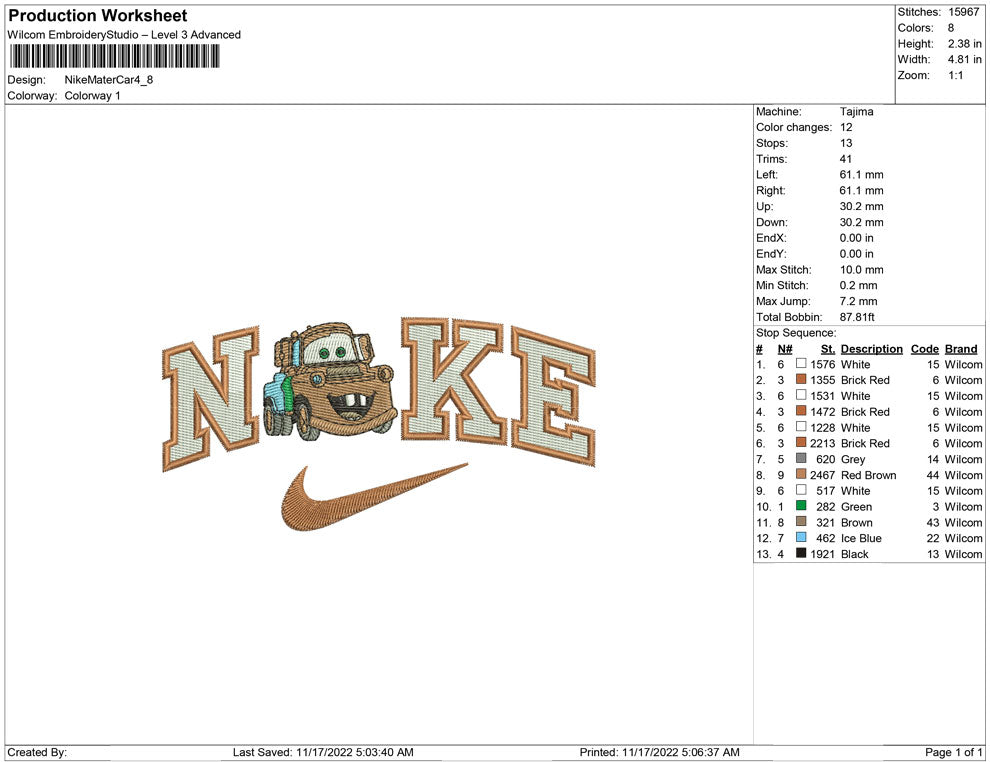Screen dimensions: 990x762
Task: Click the Brand column header
Action: tap(961, 349)
